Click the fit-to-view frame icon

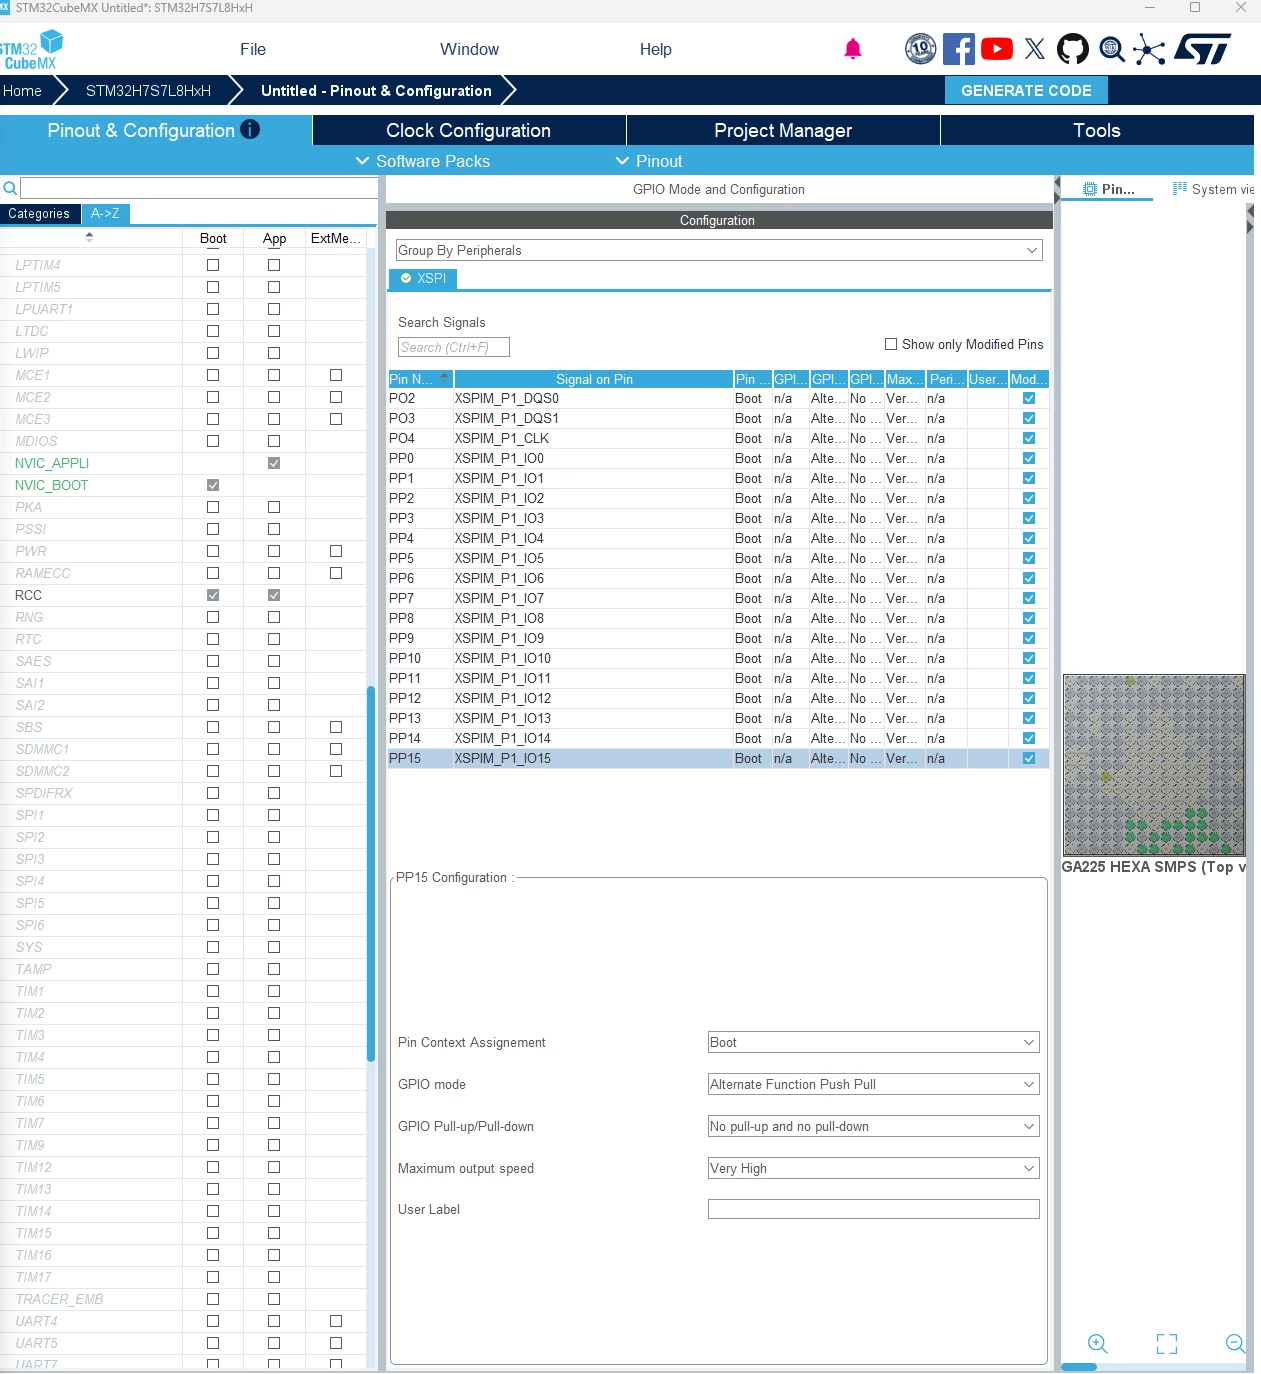1167,1344
